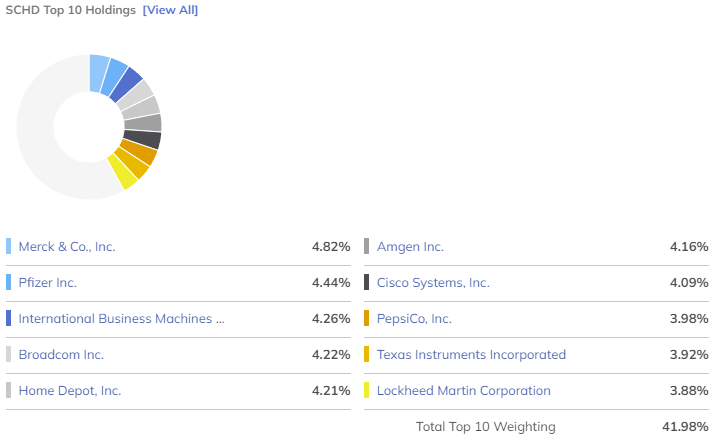
Task: Click the 4.44% Pfizer weighting value
Action: tap(331, 283)
